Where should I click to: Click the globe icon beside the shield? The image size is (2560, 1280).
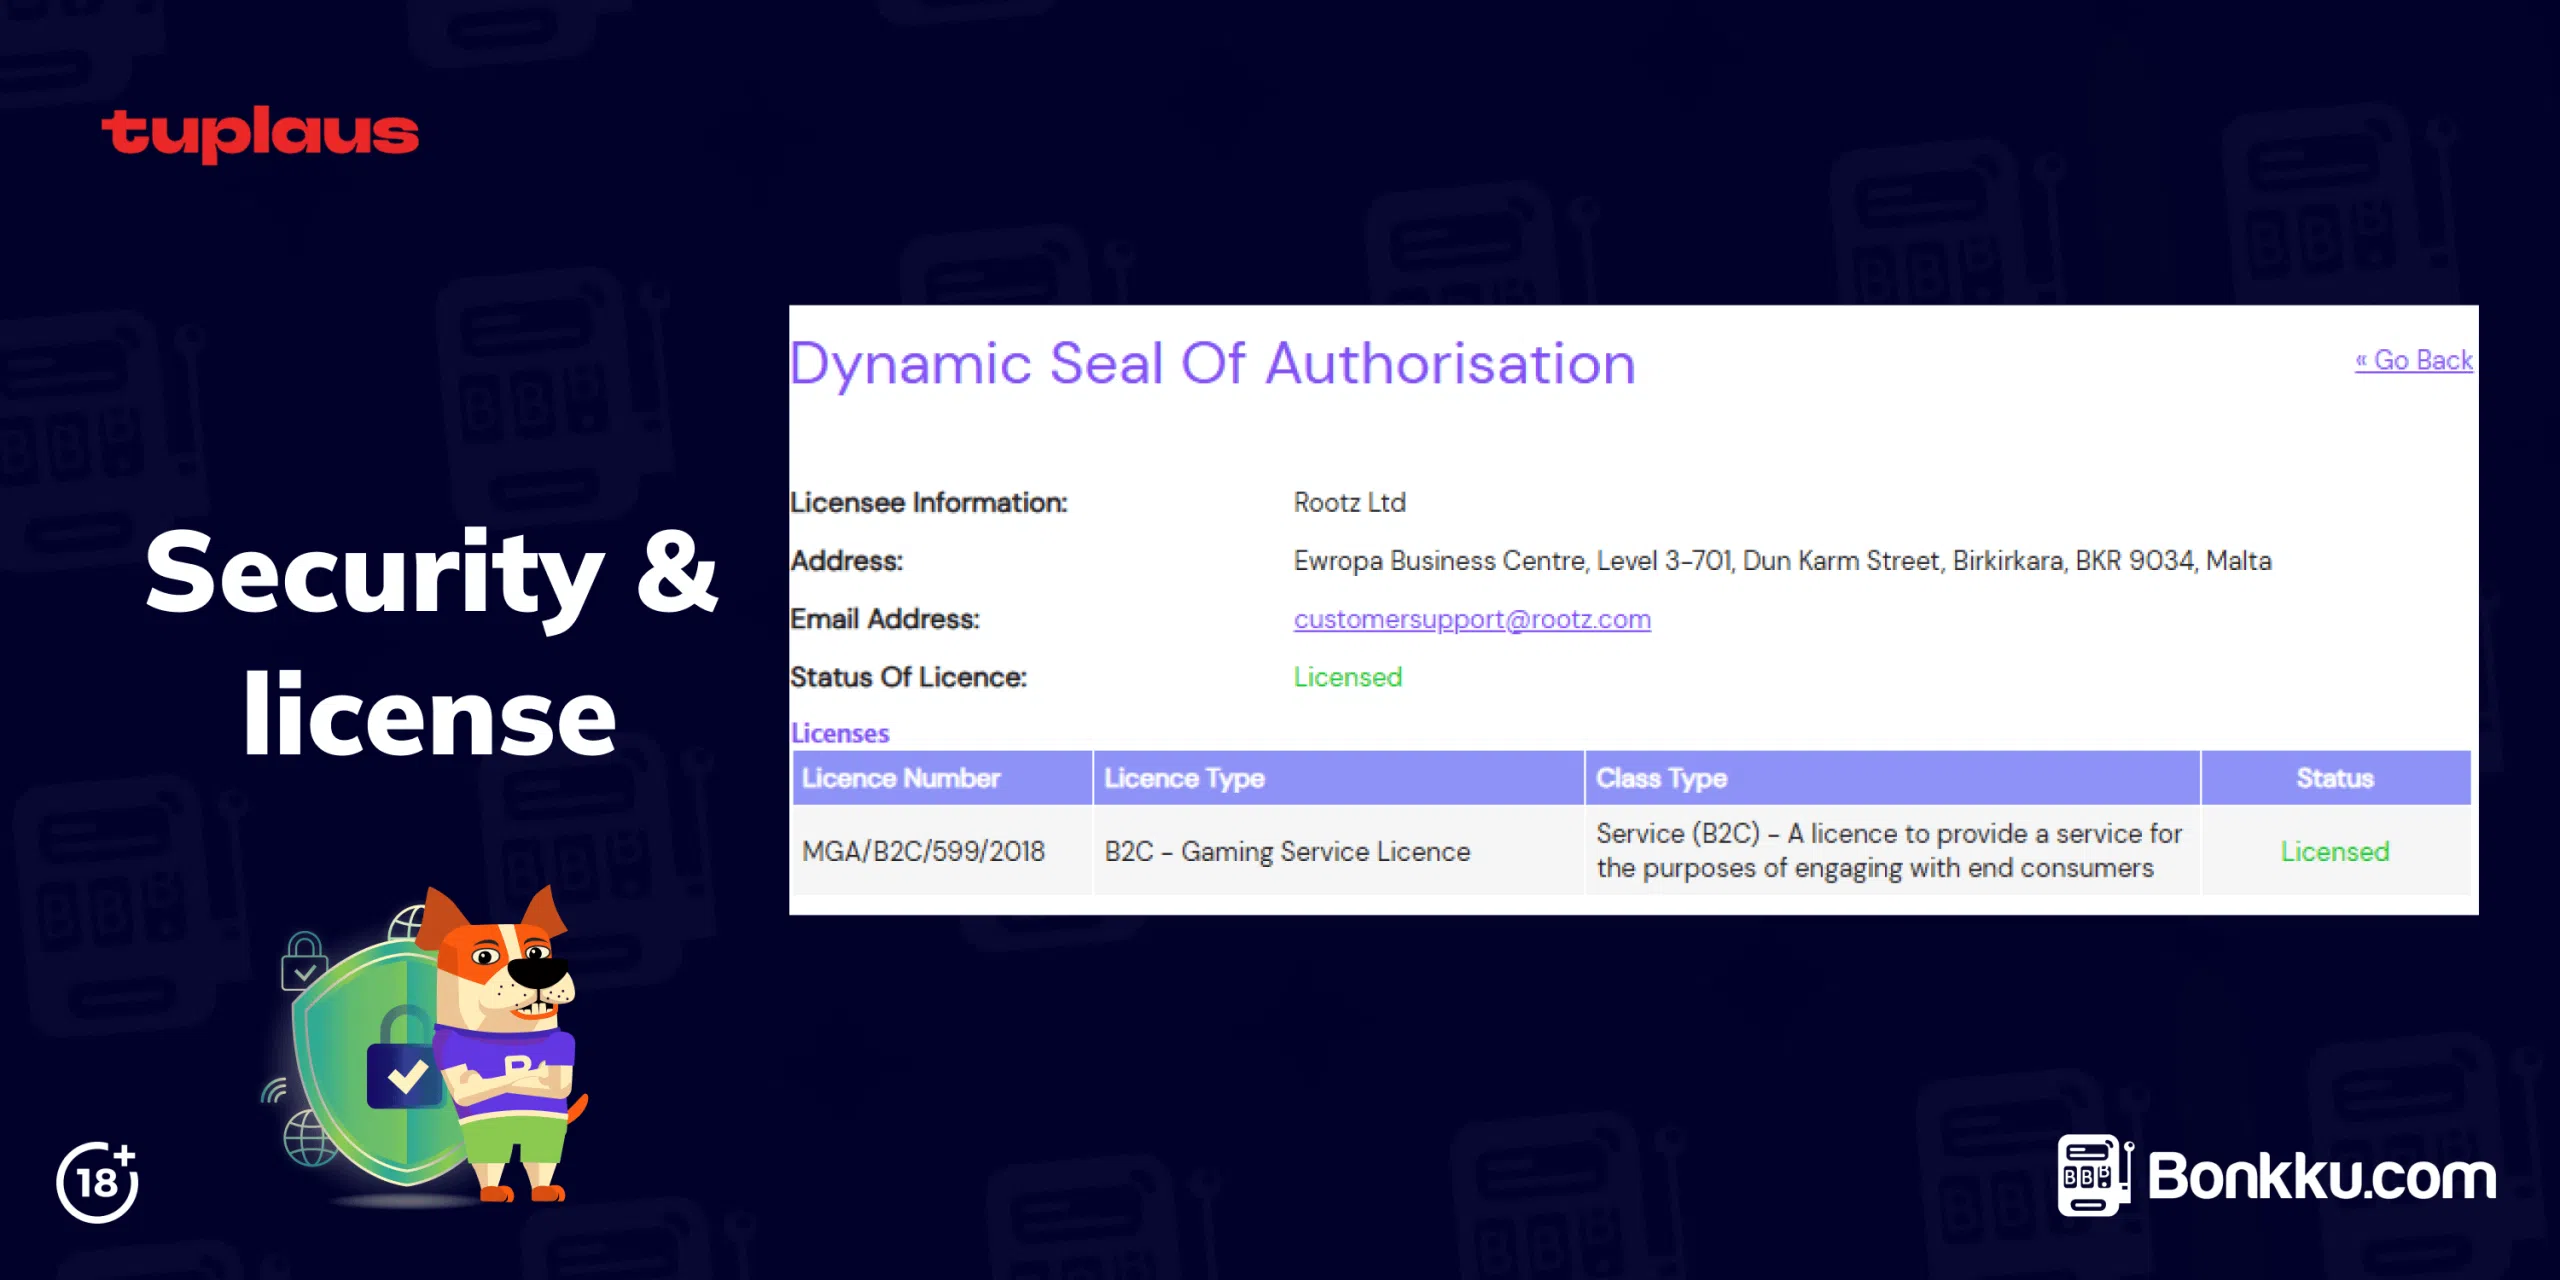(x=309, y=1140)
